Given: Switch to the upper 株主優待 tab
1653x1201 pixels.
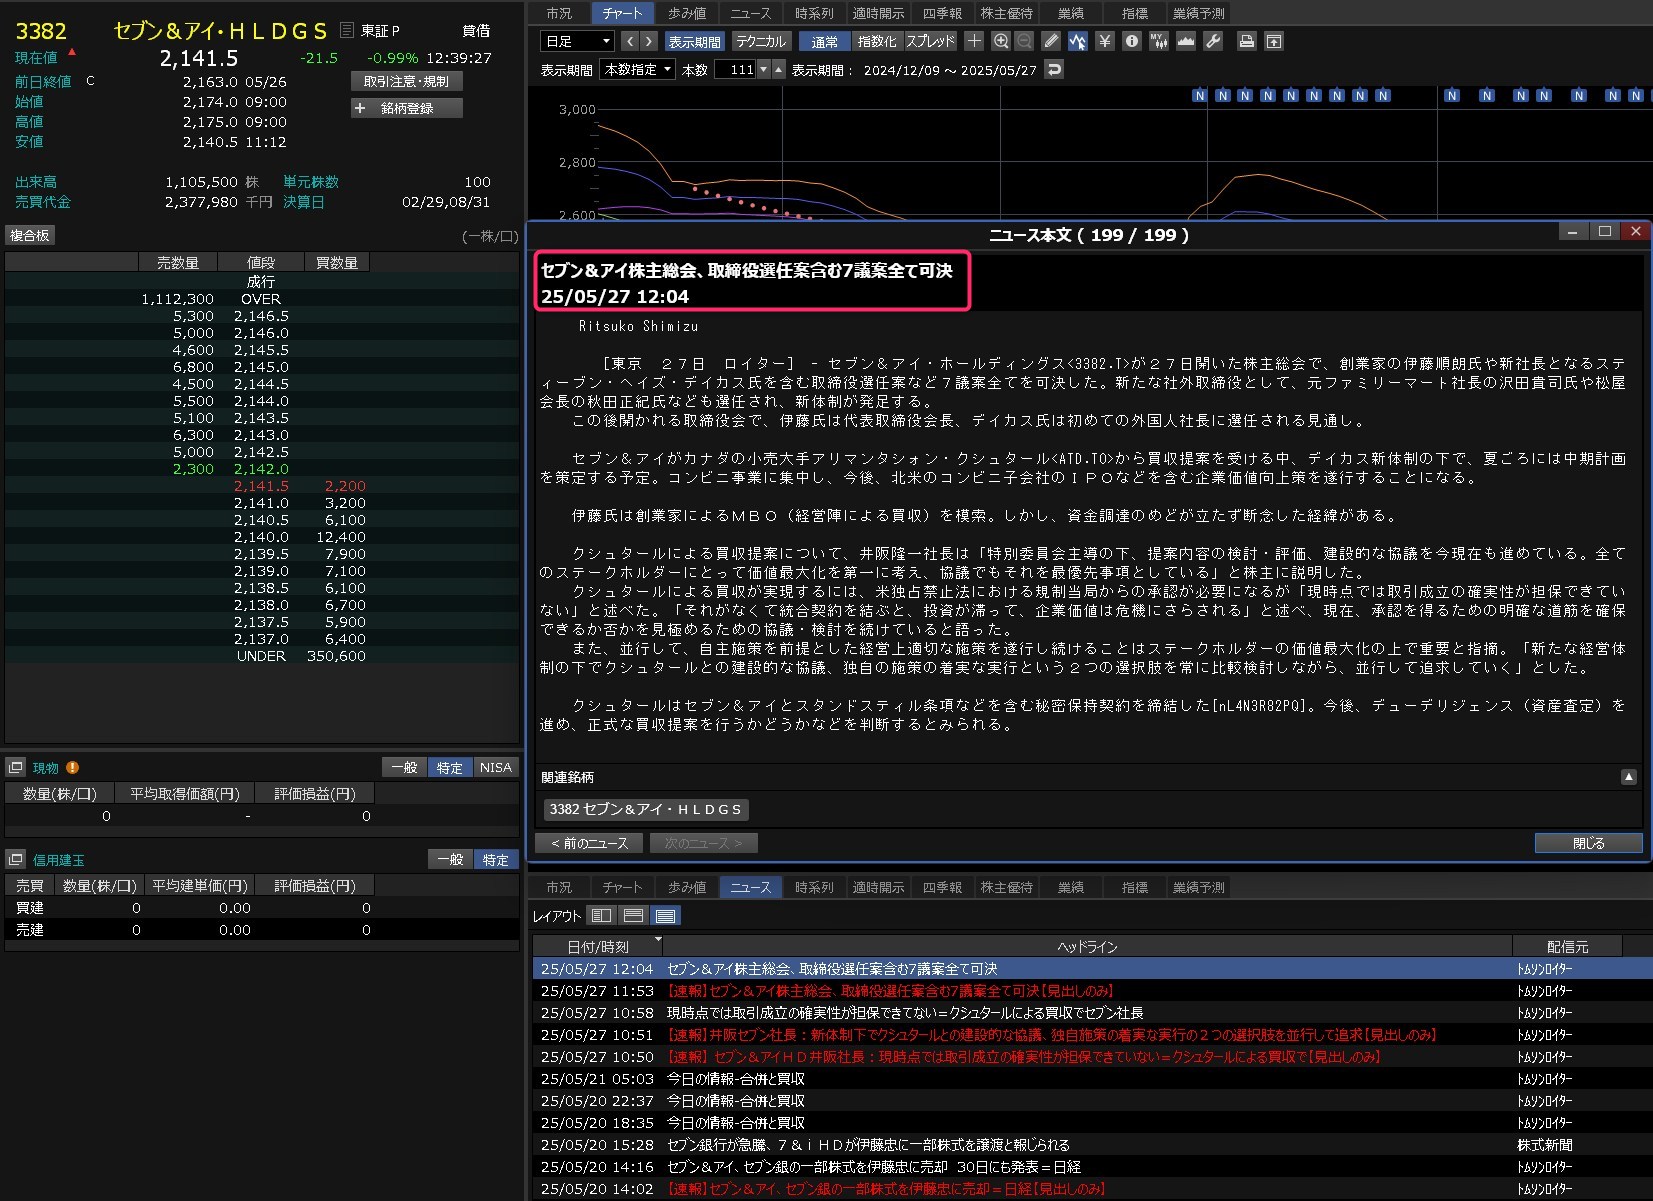Looking at the screenshot, I should (1006, 13).
